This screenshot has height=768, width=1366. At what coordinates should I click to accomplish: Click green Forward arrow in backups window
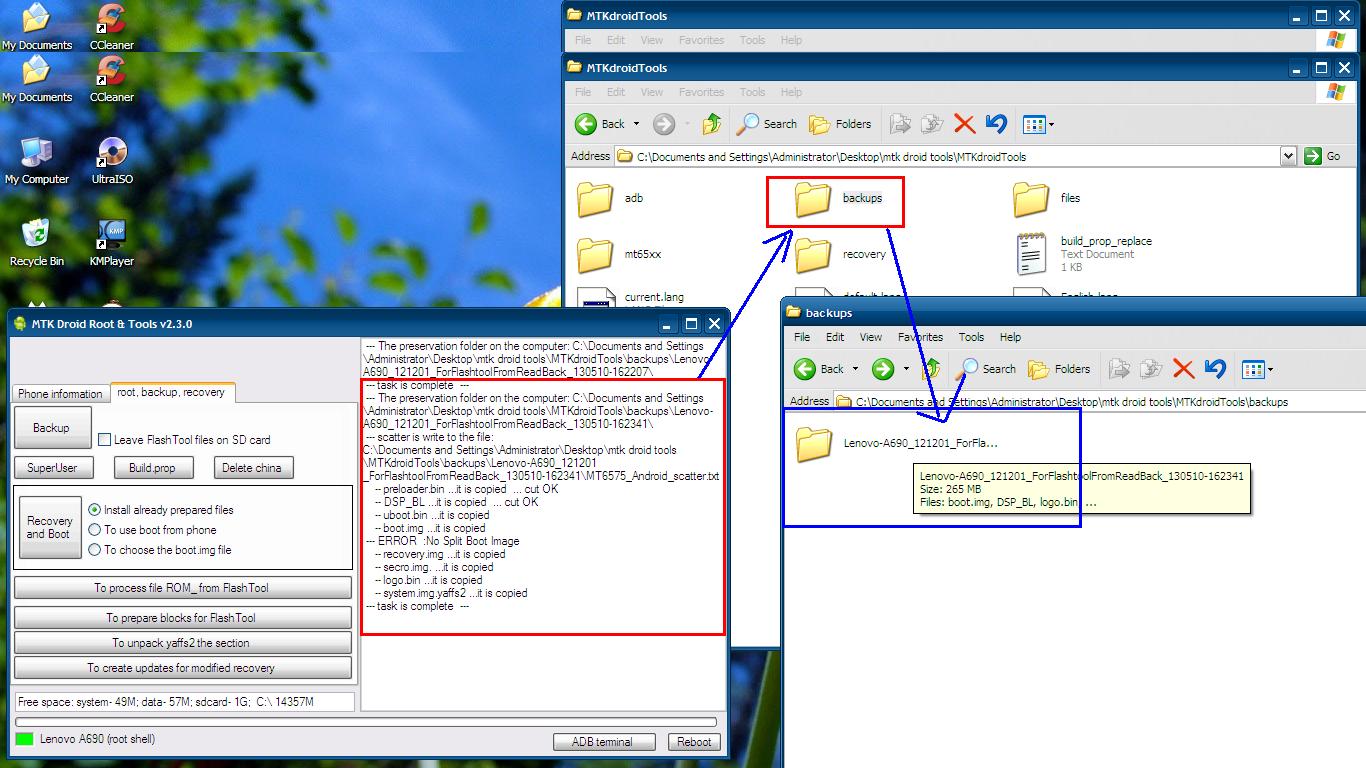883,369
